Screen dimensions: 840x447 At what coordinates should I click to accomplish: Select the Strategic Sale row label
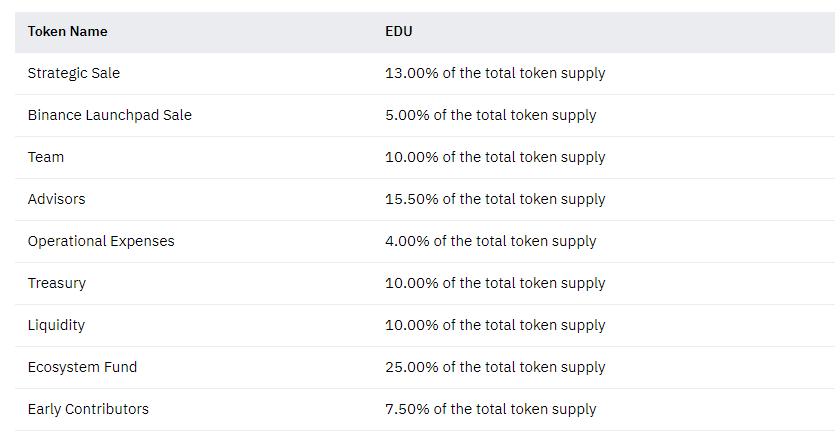pos(73,73)
